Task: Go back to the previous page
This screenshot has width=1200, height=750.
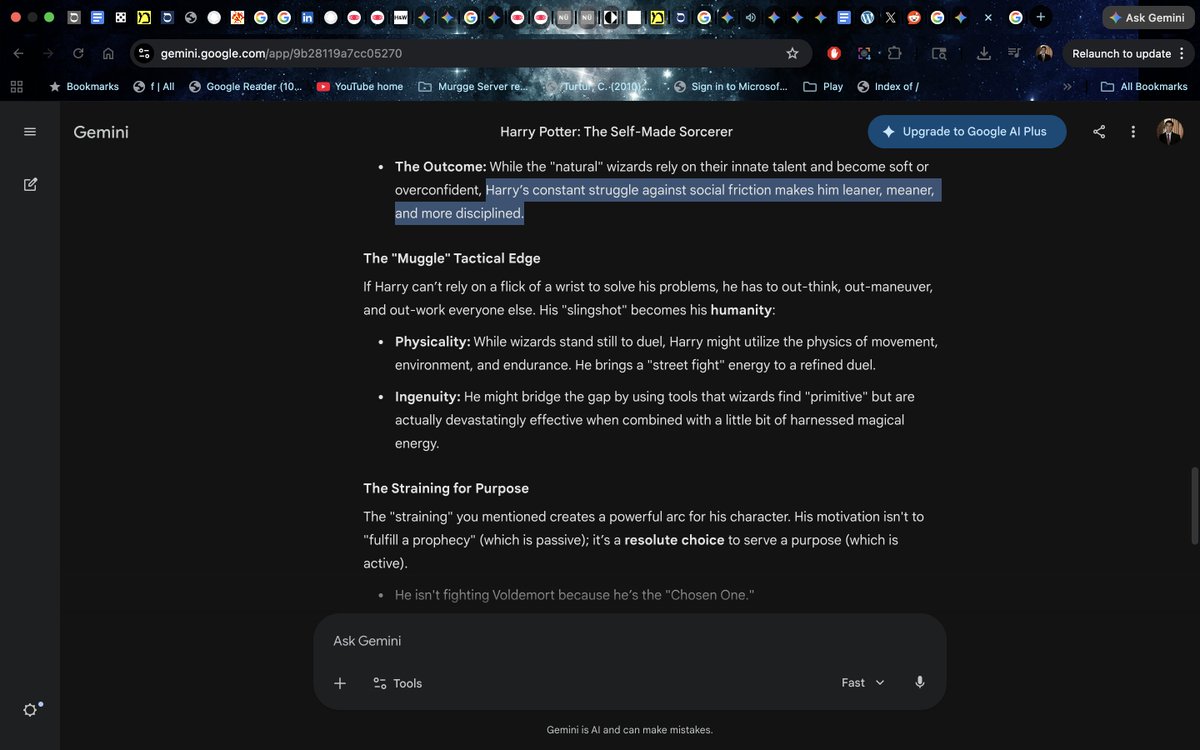Action: pos(20,53)
